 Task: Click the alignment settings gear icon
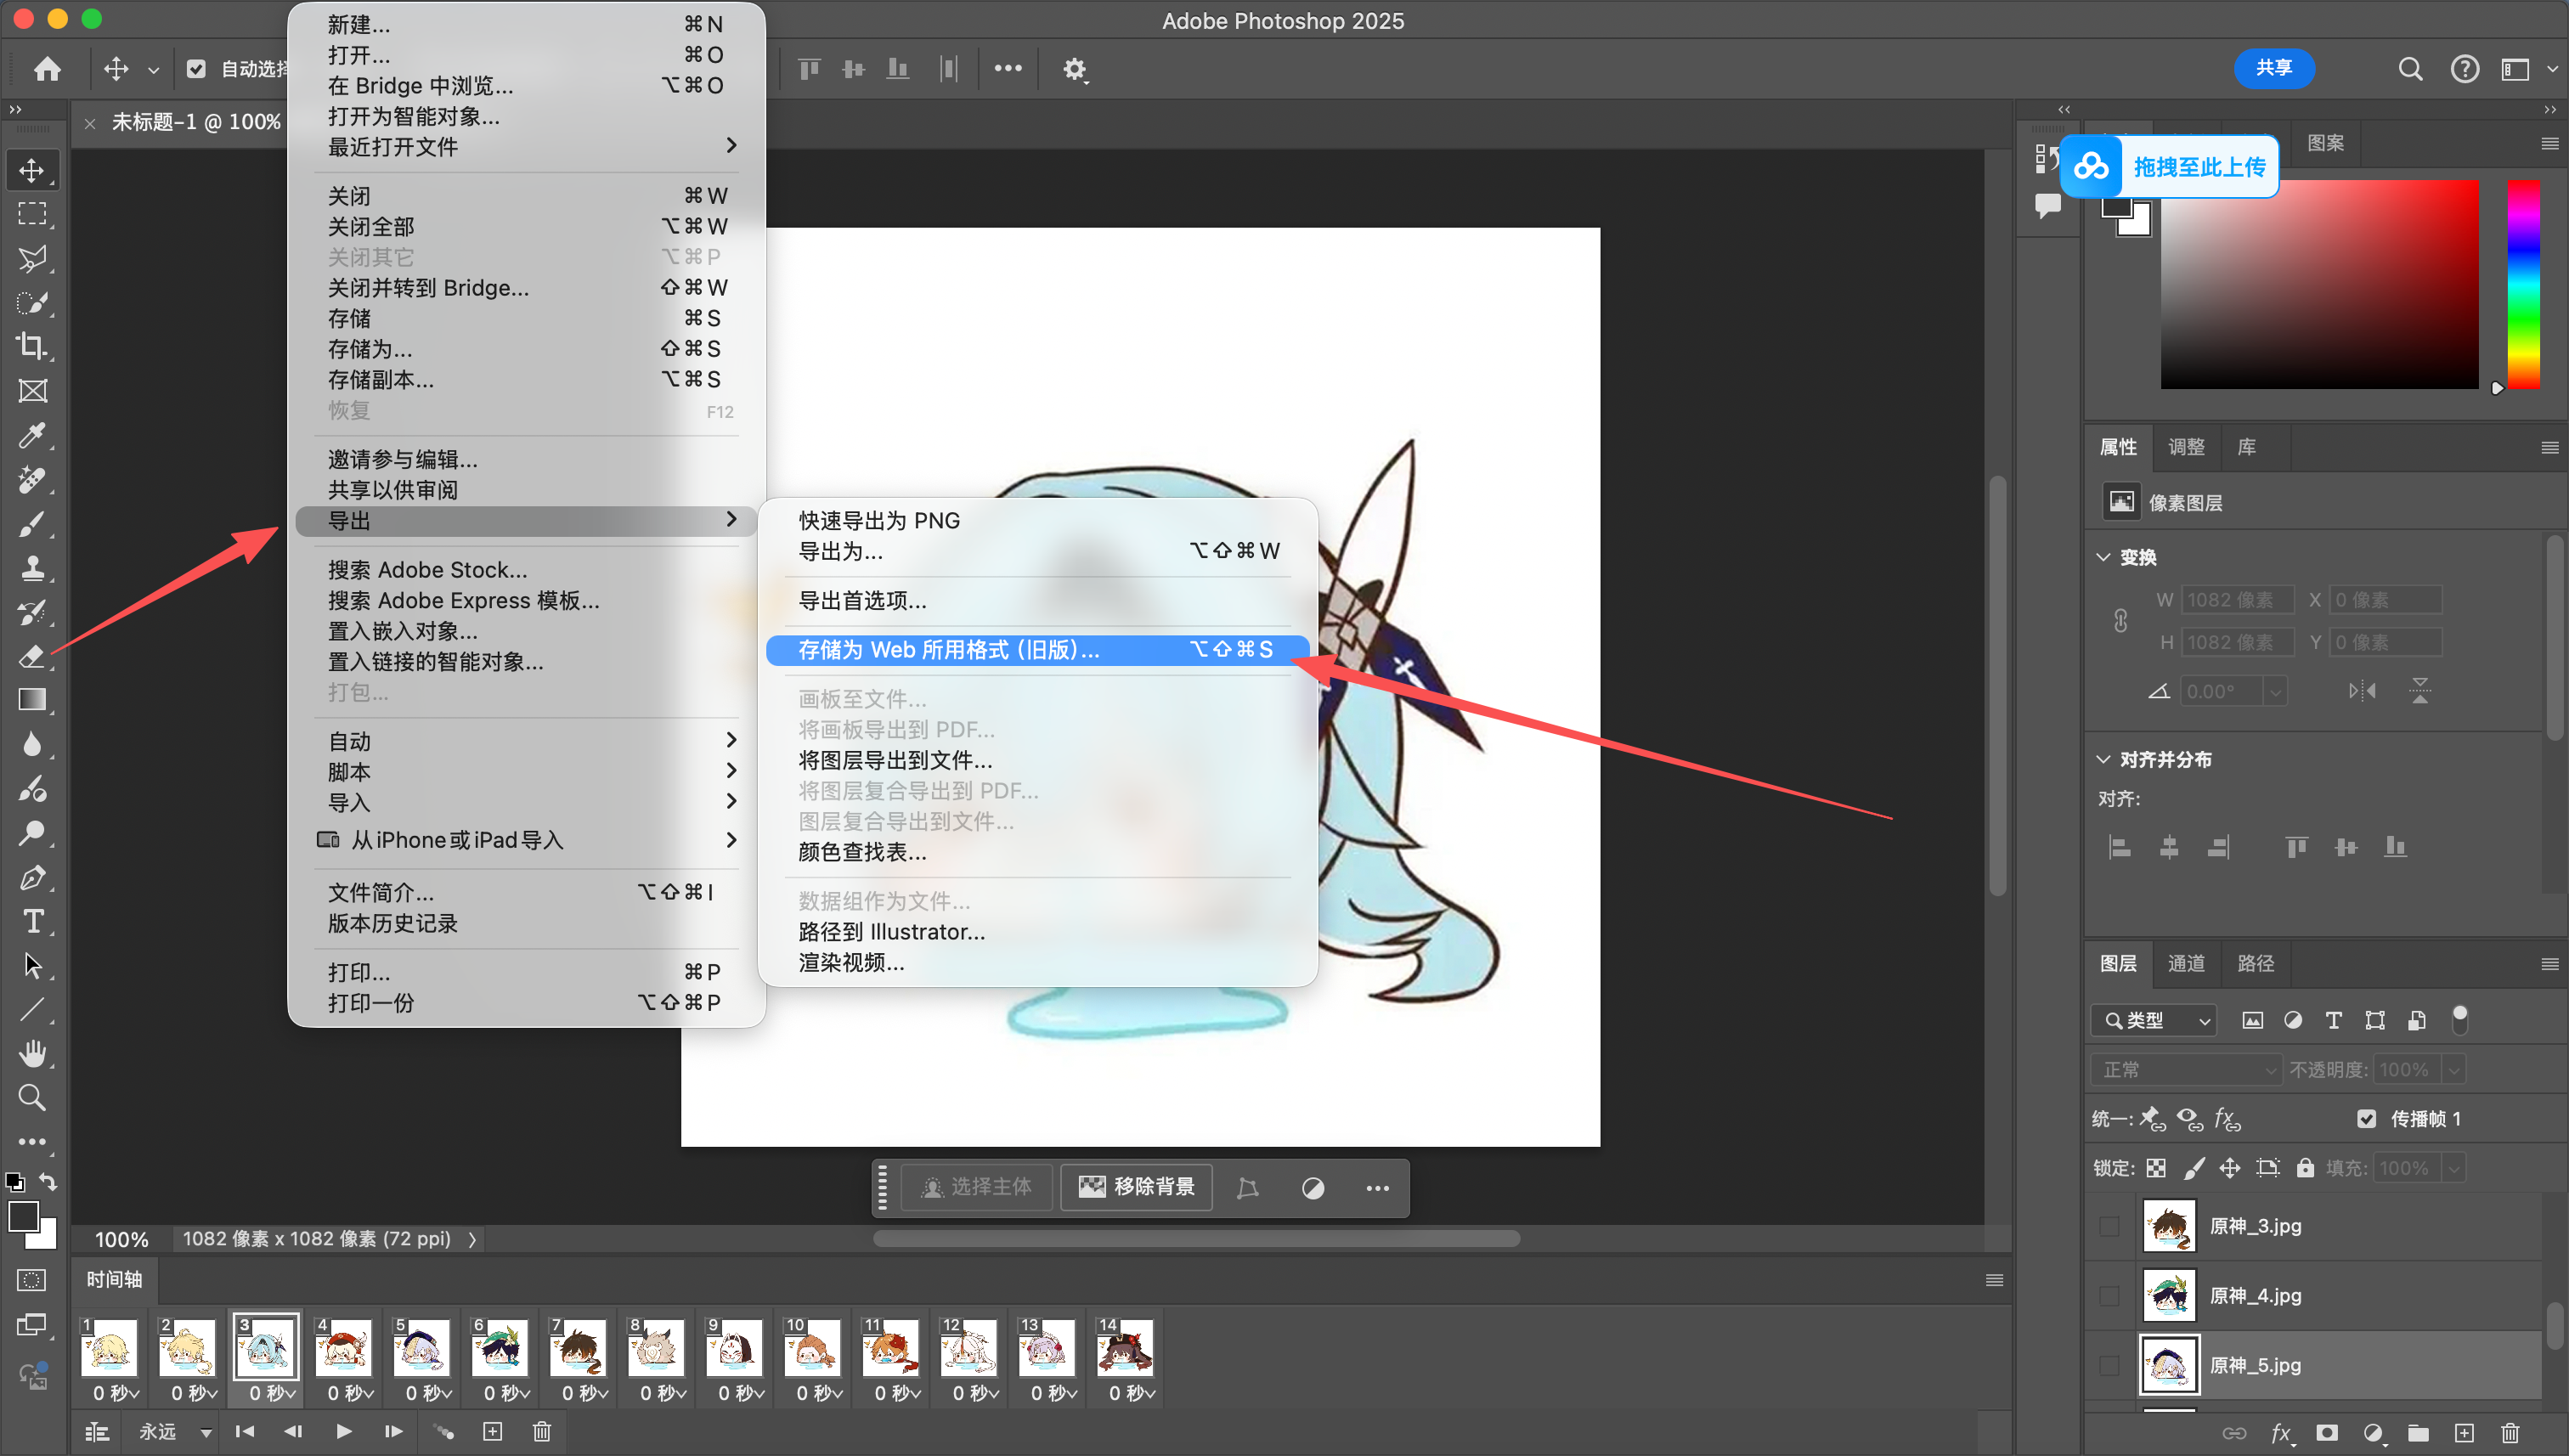1074,69
